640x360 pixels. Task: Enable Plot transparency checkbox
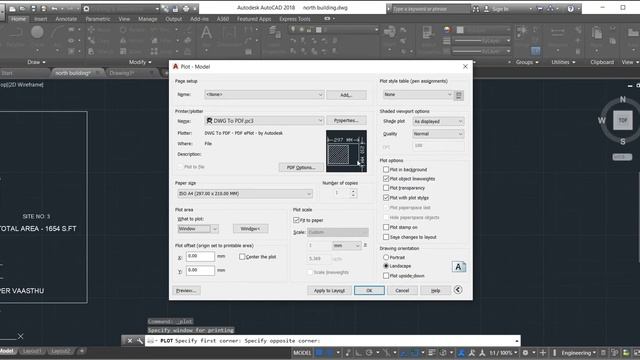(386, 188)
